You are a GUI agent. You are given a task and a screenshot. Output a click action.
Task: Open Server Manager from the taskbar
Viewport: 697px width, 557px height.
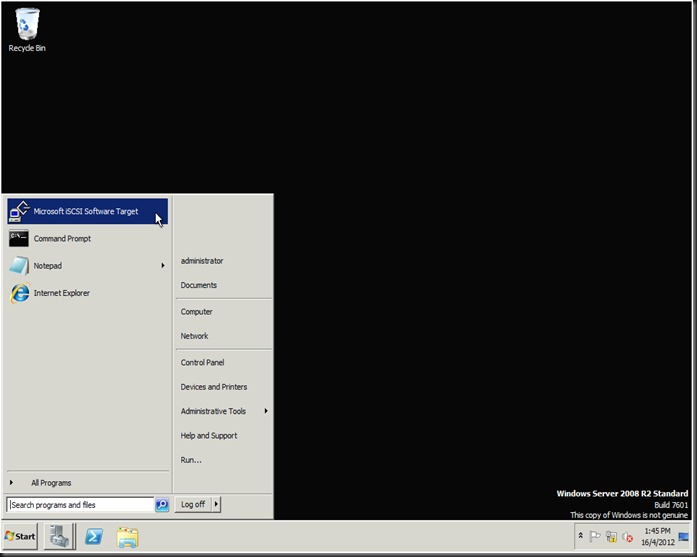click(x=60, y=536)
